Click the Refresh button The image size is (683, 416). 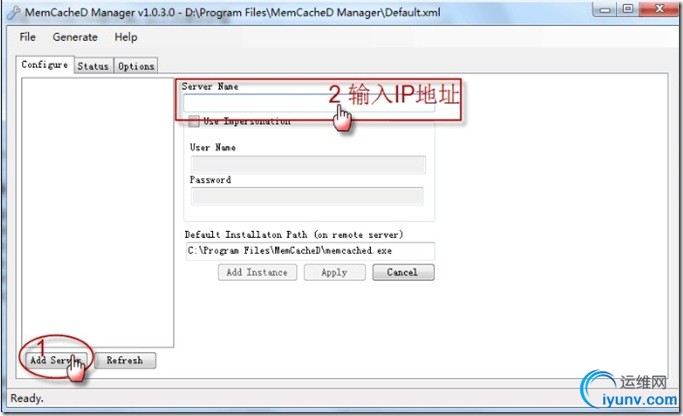click(125, 360)
